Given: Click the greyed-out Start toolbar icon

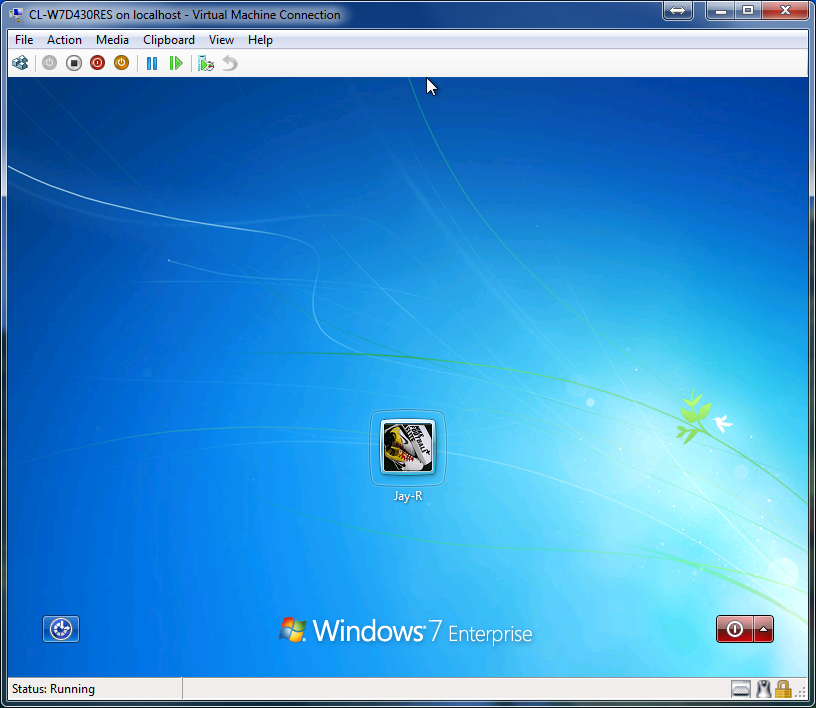Looking at the screenshot, I should 50,63.
